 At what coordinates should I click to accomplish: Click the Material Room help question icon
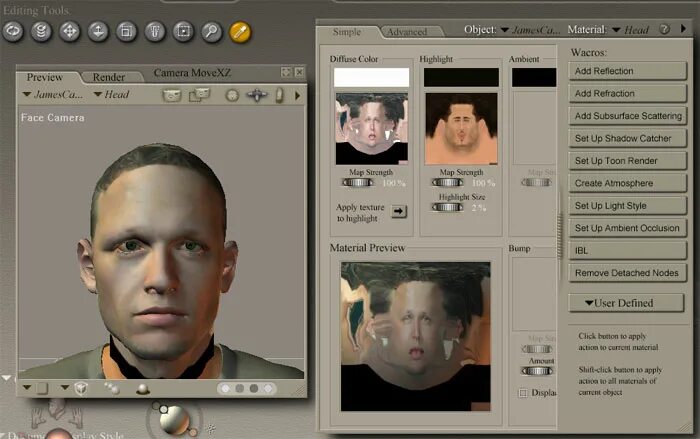[664, 30]
